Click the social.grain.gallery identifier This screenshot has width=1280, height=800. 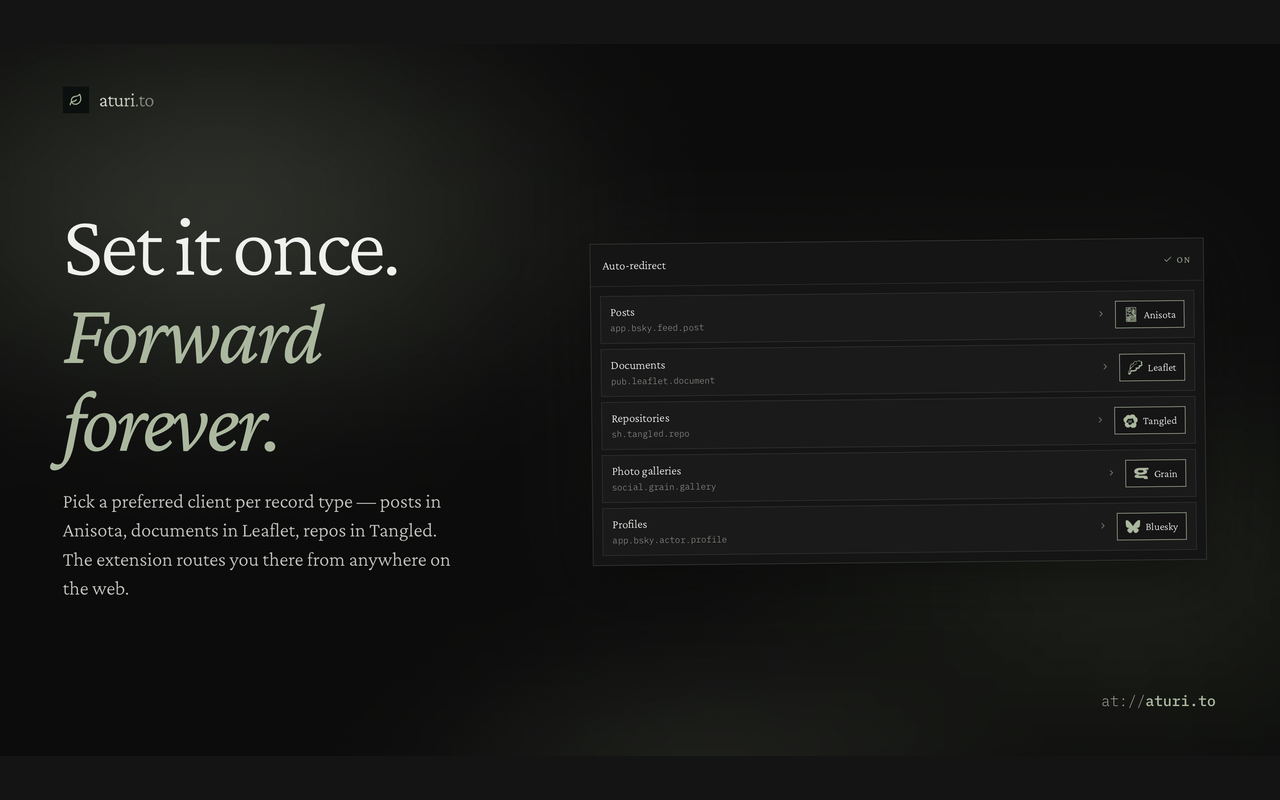(664, 487)
